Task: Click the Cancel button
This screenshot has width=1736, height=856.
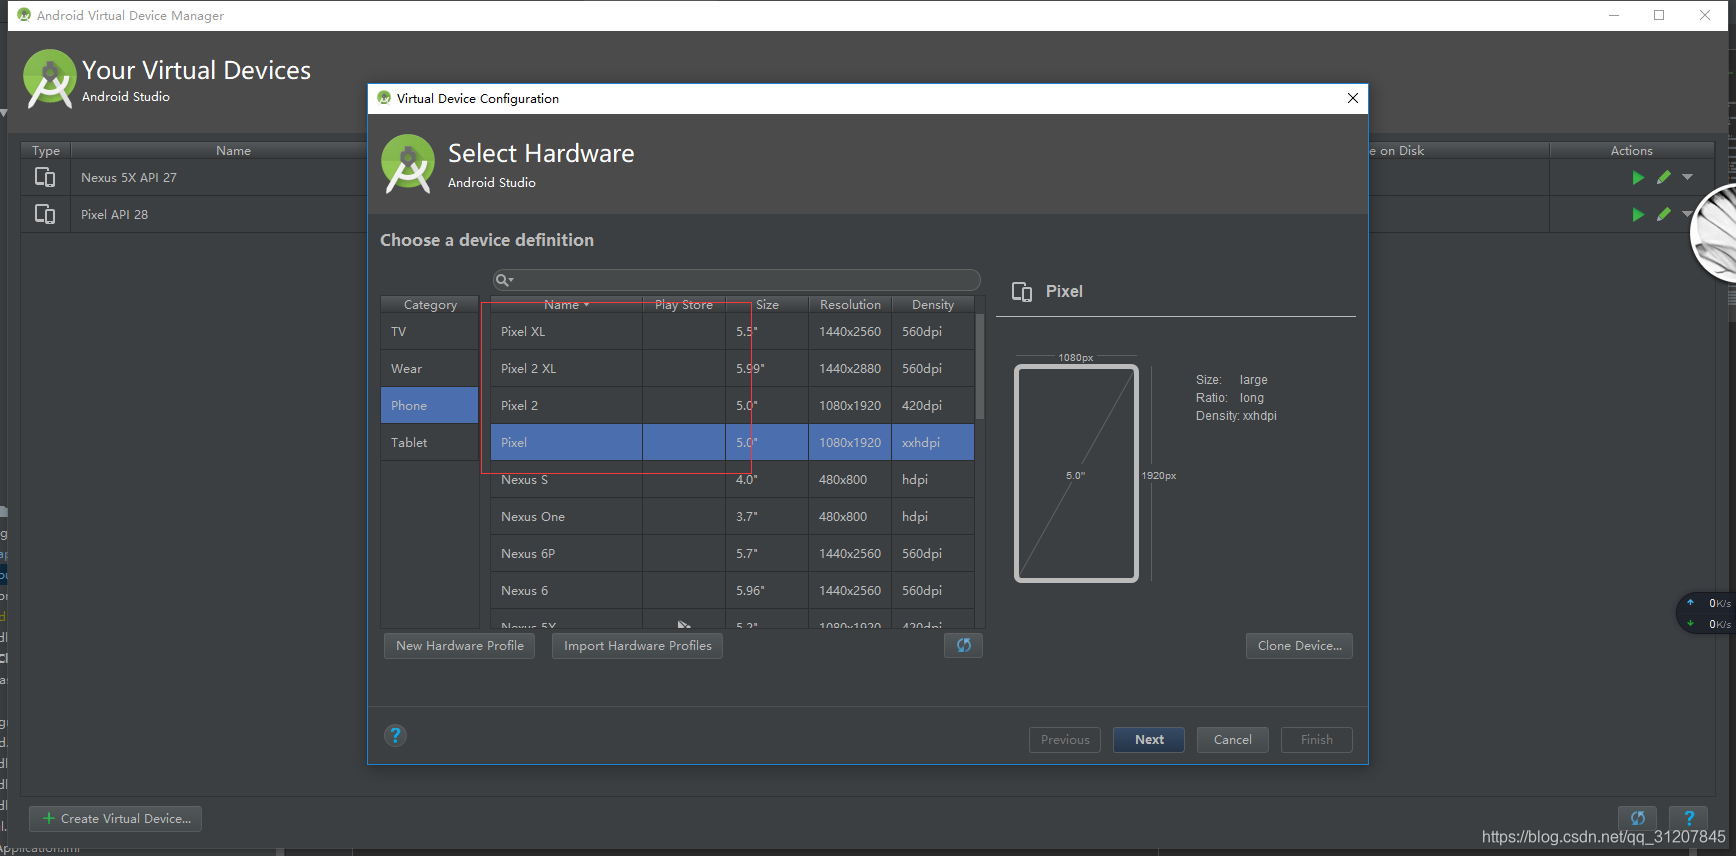Action: [x=1232, y=739]
